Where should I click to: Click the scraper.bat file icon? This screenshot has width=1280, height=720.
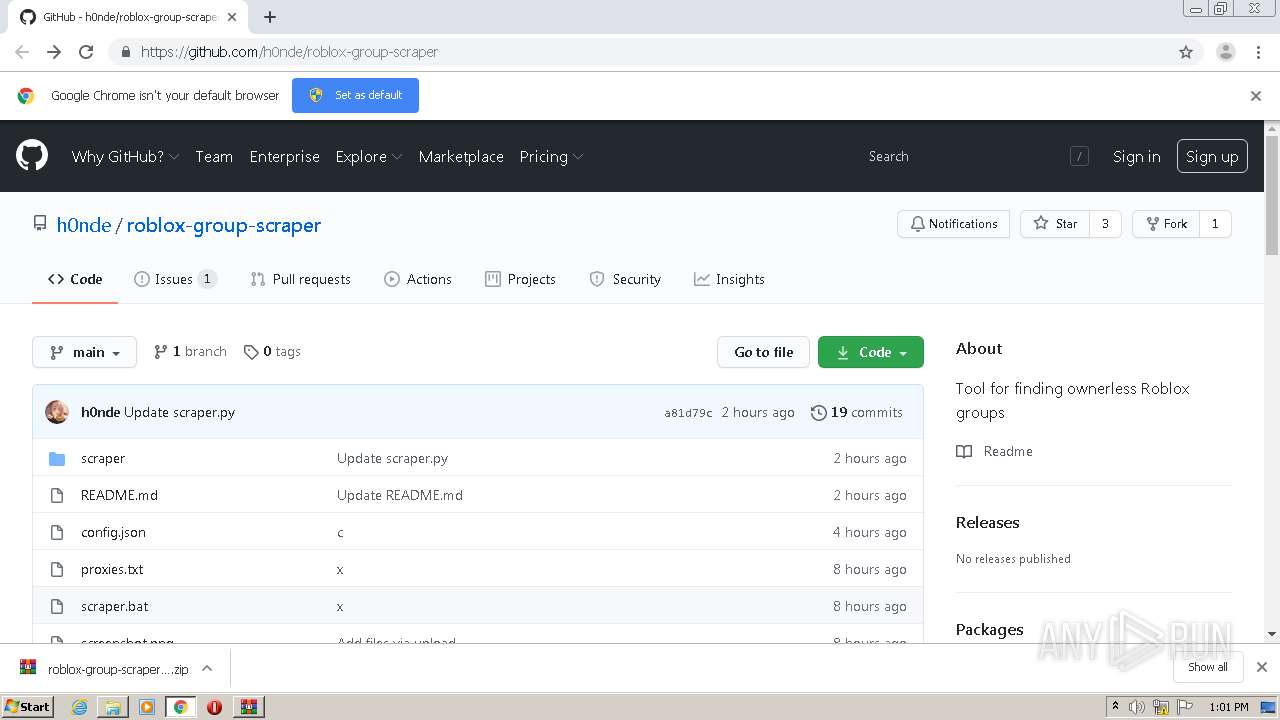click(x=57, y=606)
